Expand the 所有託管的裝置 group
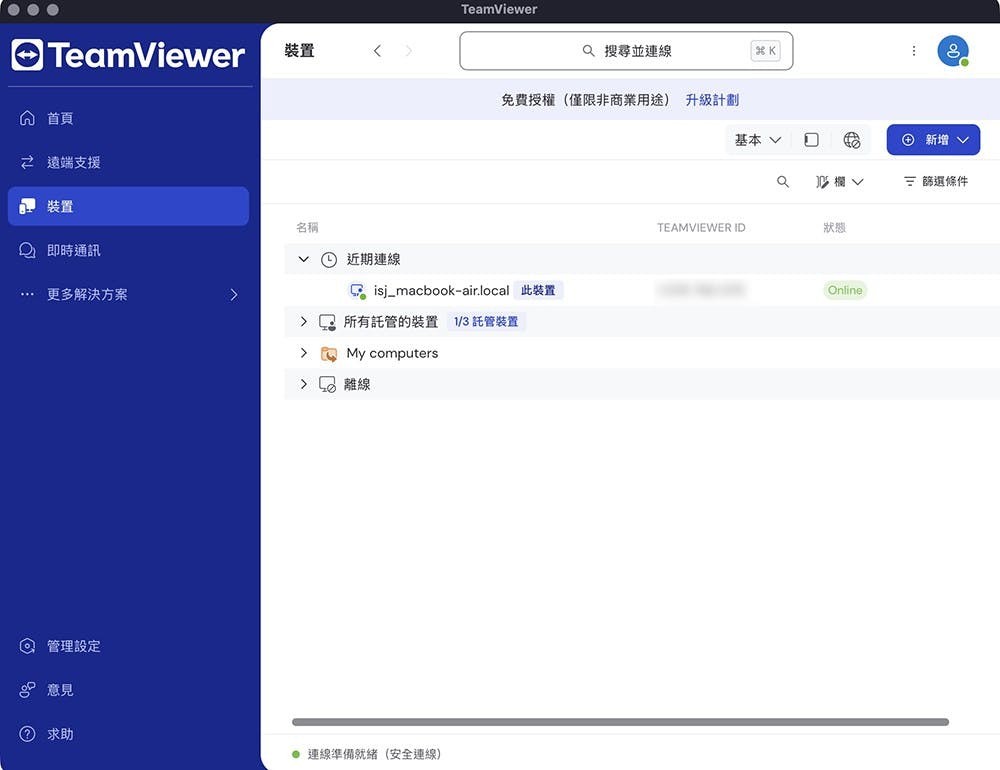Viewport: 1000px width, 770px height. [304, 322]
